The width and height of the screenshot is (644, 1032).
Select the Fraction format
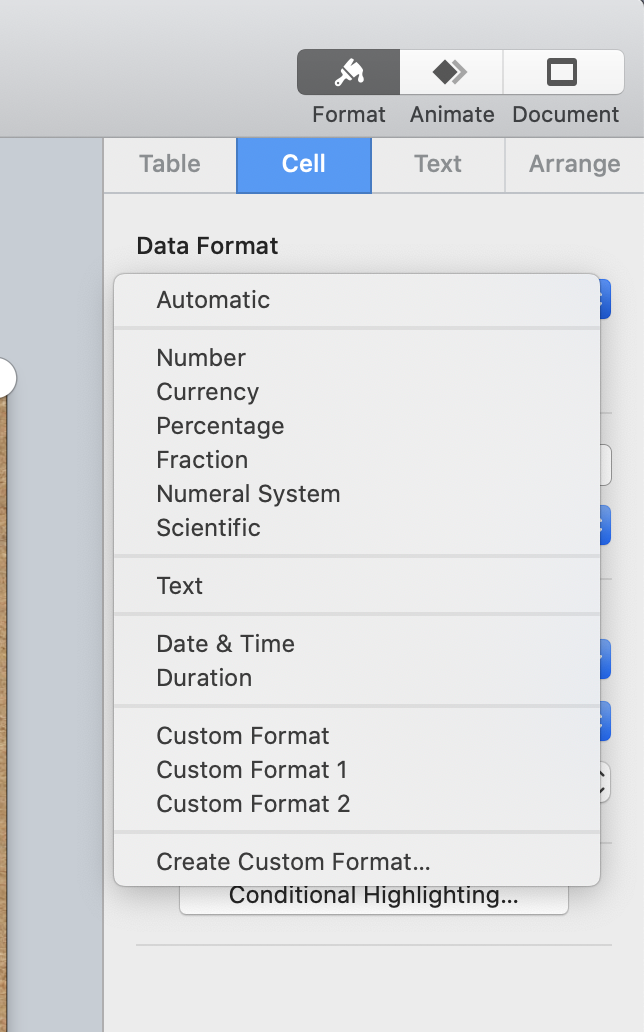(202, 460)
